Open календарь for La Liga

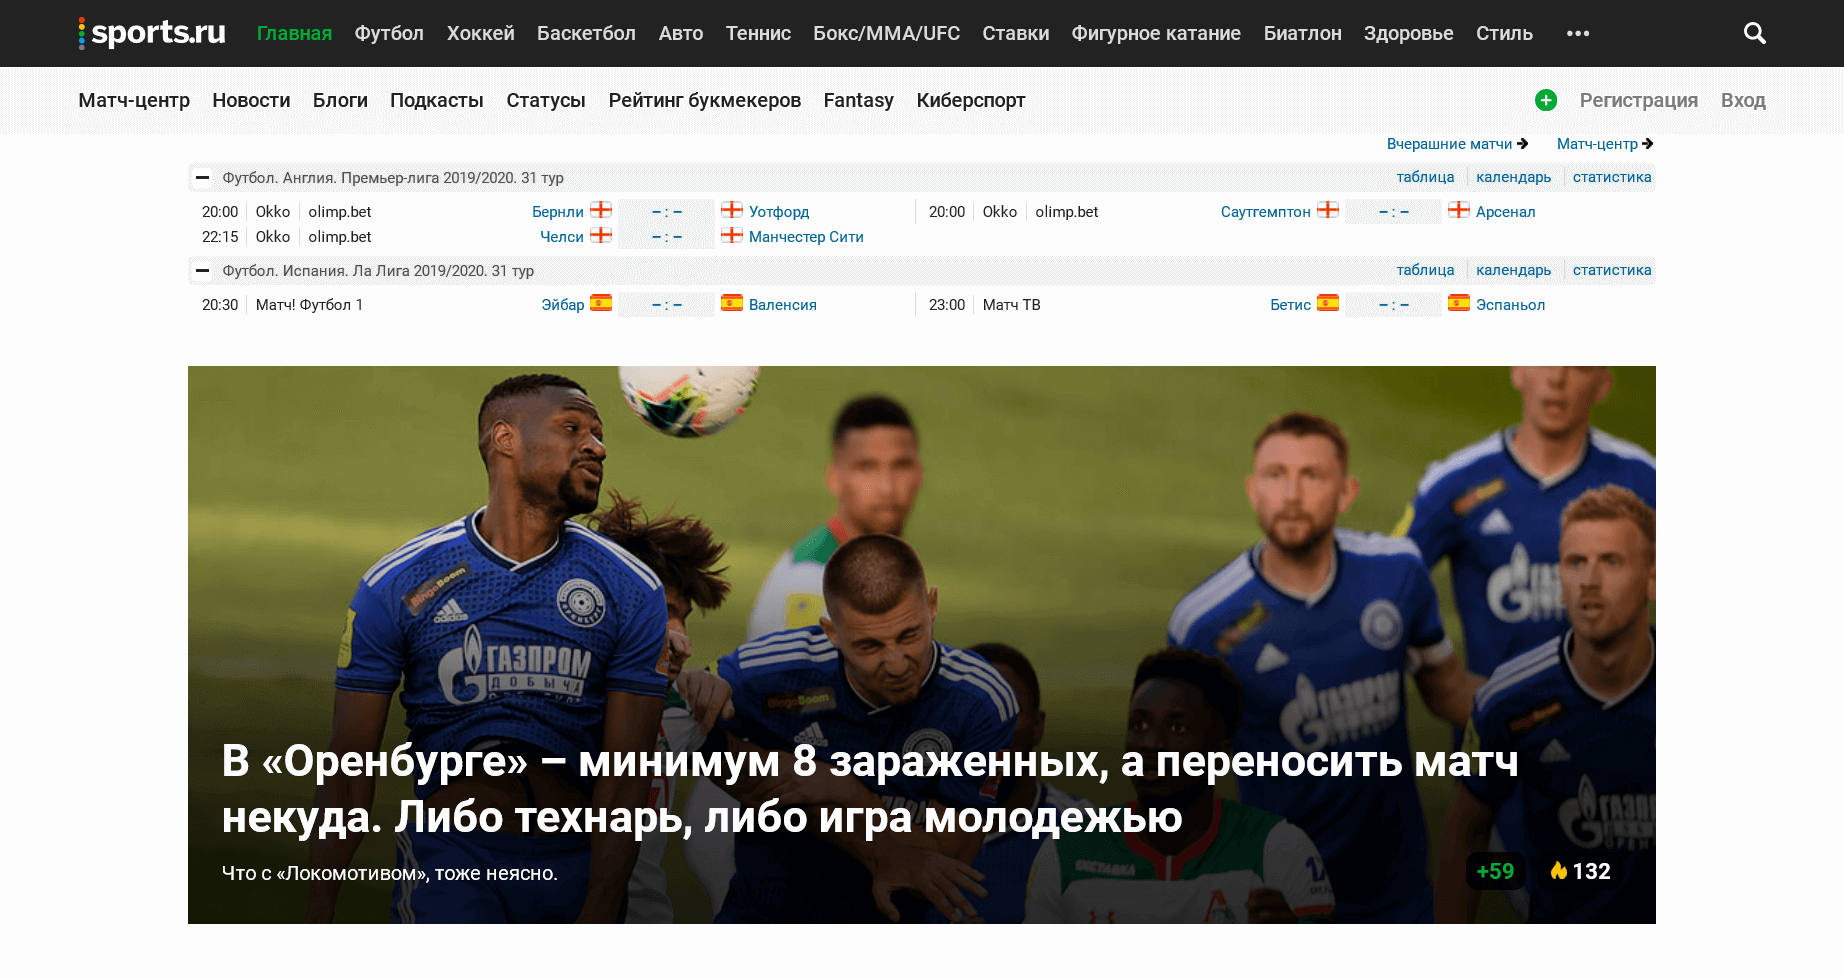(x=1513, y=270)
